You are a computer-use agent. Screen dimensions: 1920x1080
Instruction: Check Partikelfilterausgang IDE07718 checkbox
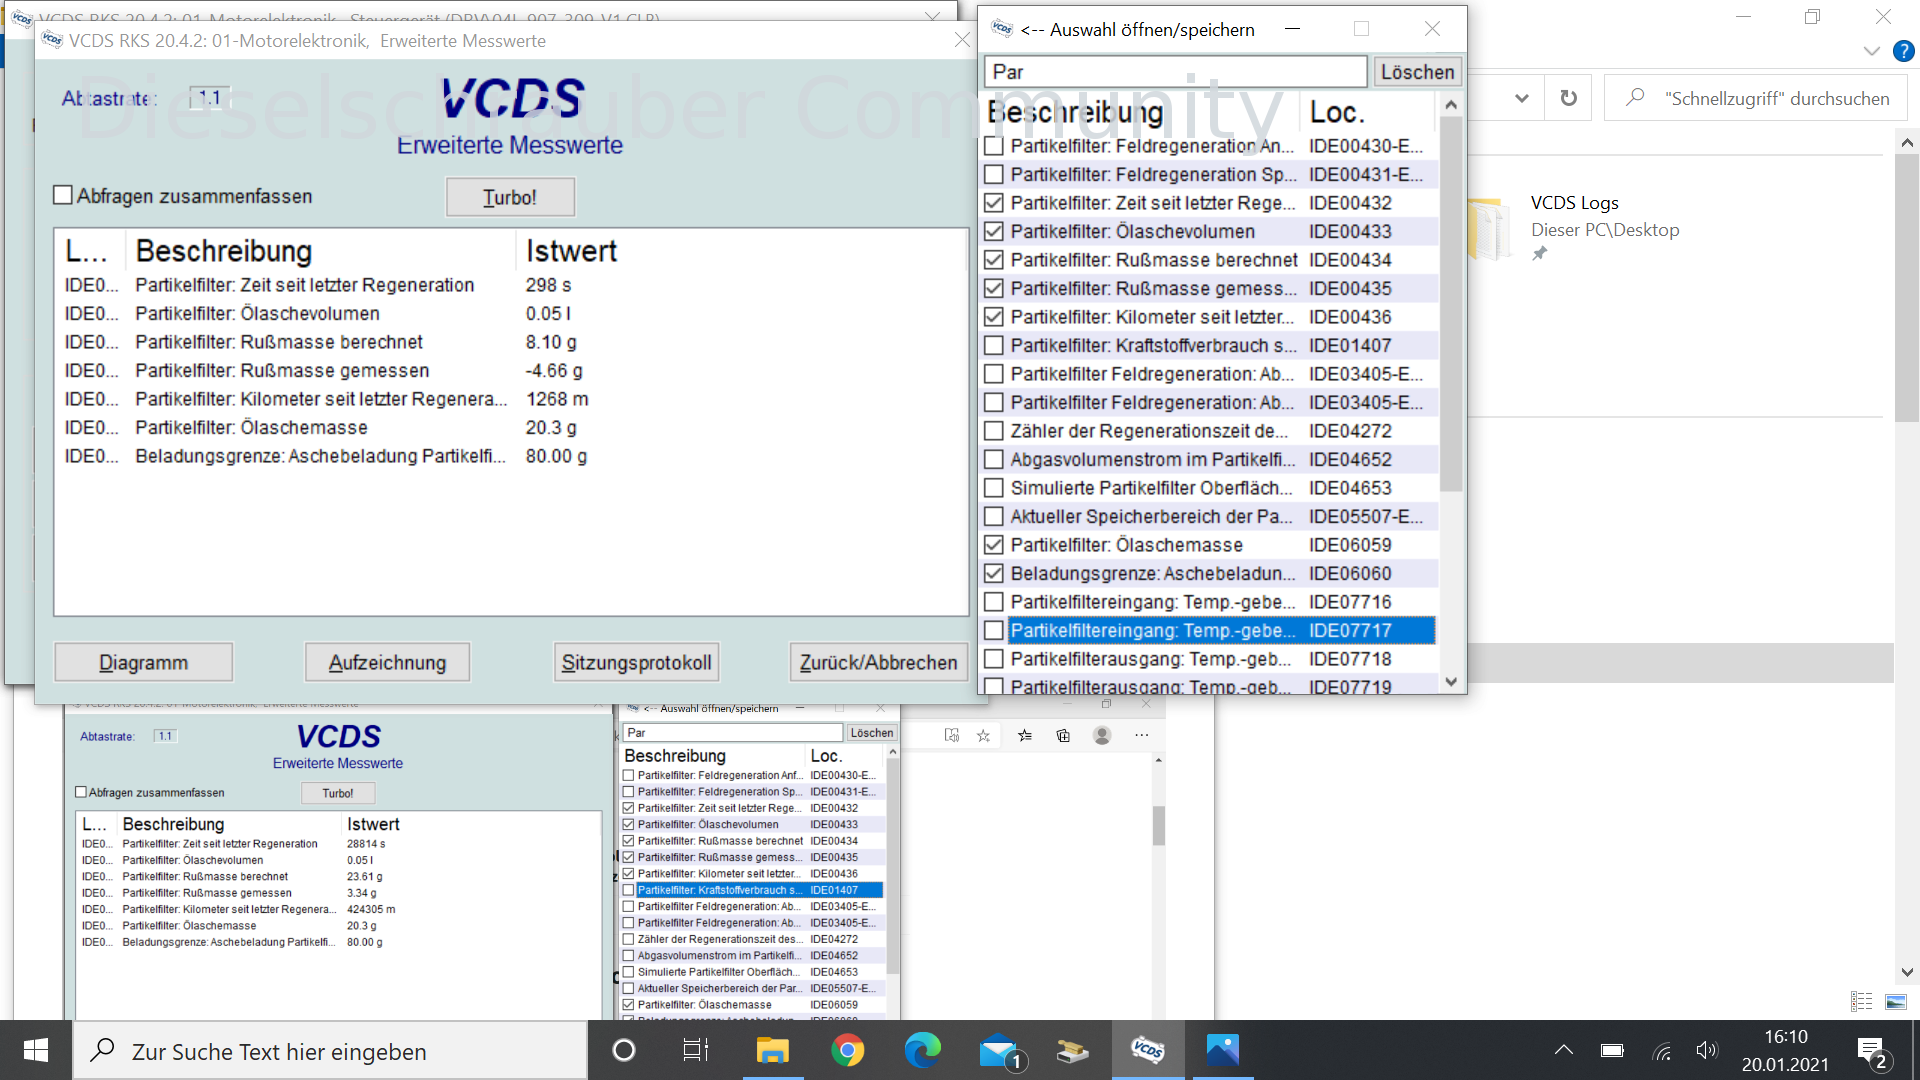pyautogui.click(x=994, y=659)
